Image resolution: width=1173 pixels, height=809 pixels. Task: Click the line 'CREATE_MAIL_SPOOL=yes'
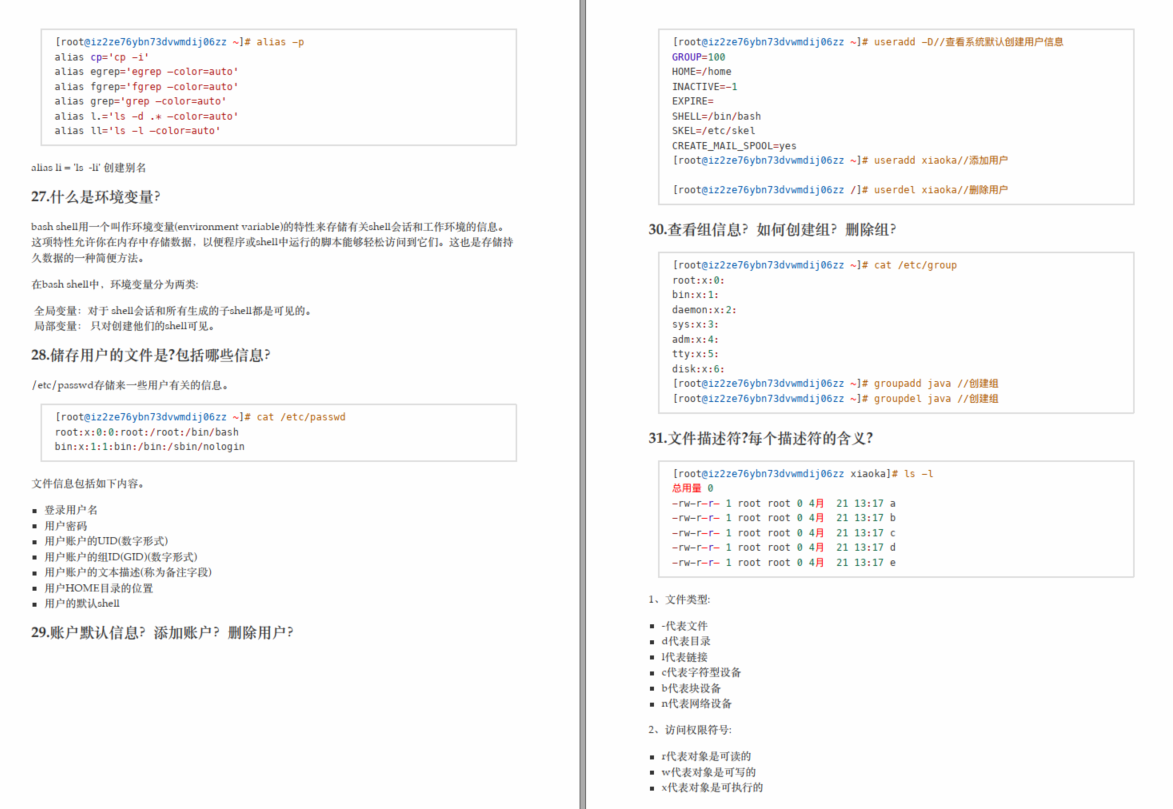pyautogui.click(x=734, y=146)
